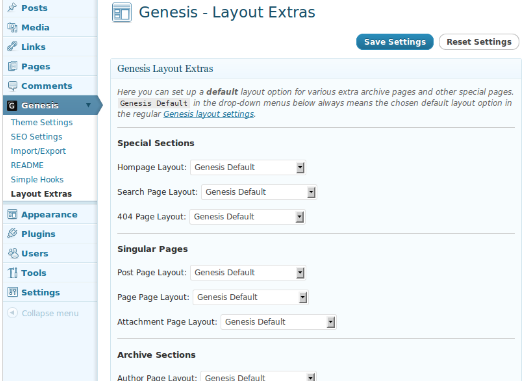Open the Pages menu
This screenshot has width=526, height=381.
[x=36, y=66]
